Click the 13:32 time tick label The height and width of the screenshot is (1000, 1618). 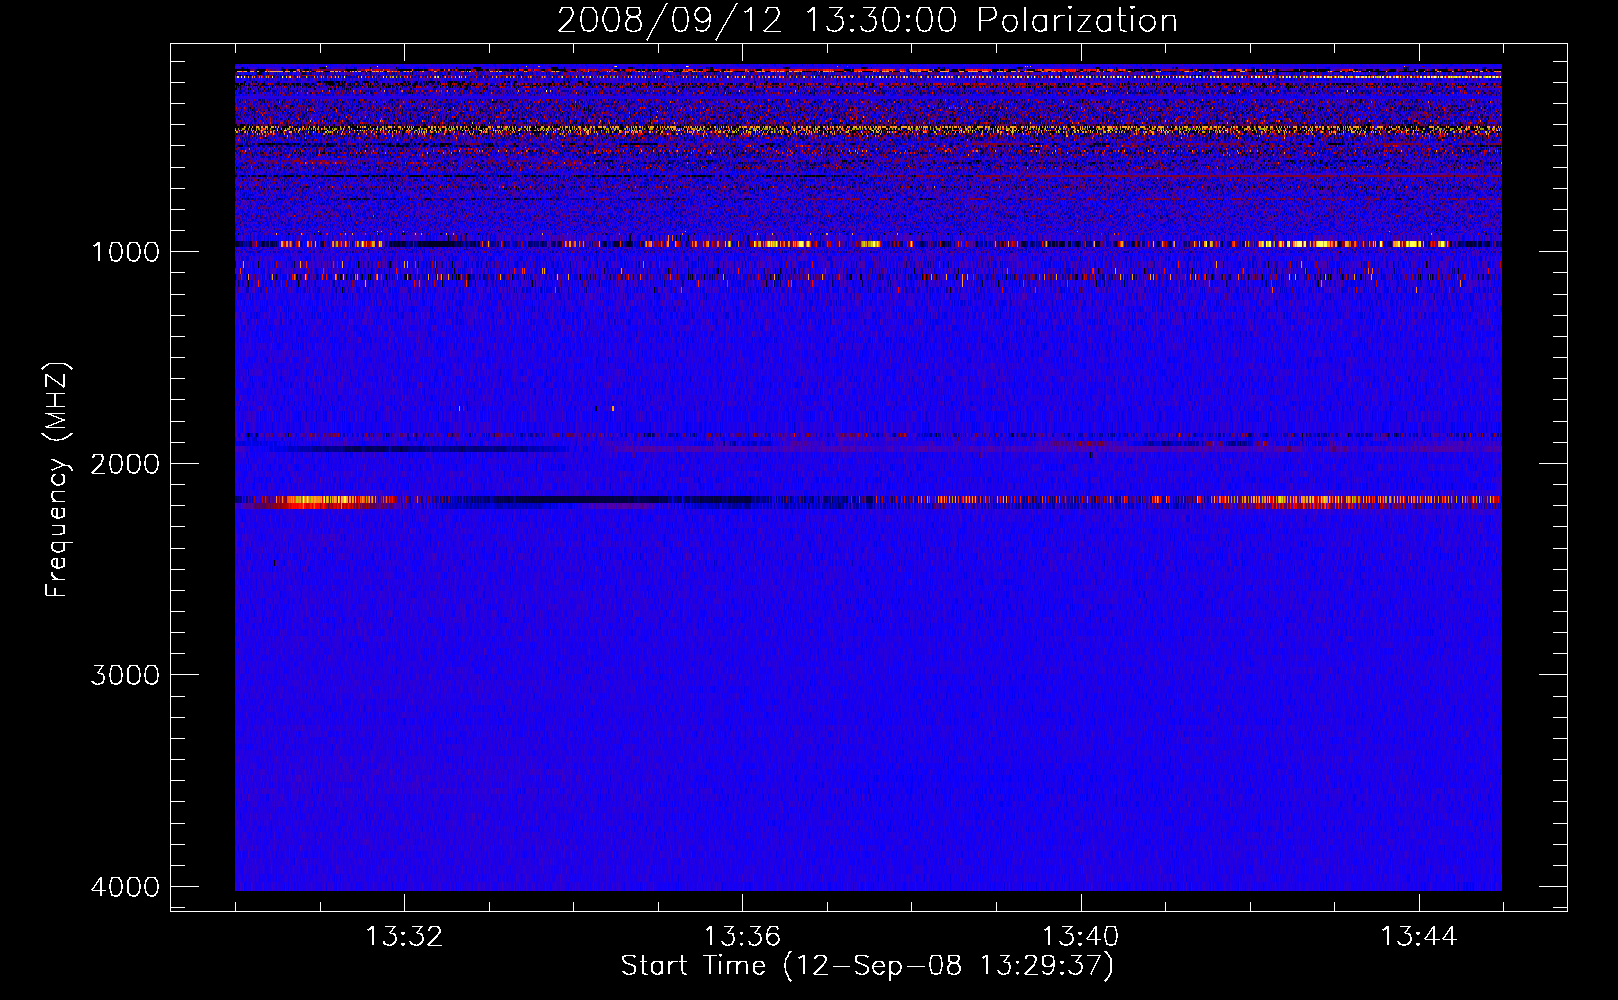(x=404, y=937)
